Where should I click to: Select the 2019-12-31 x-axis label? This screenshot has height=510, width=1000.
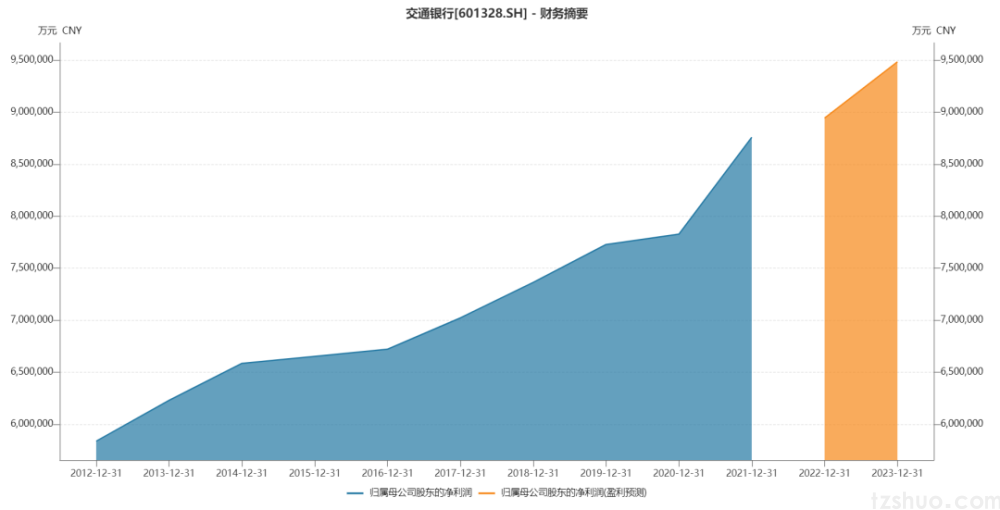click(606, 473)
